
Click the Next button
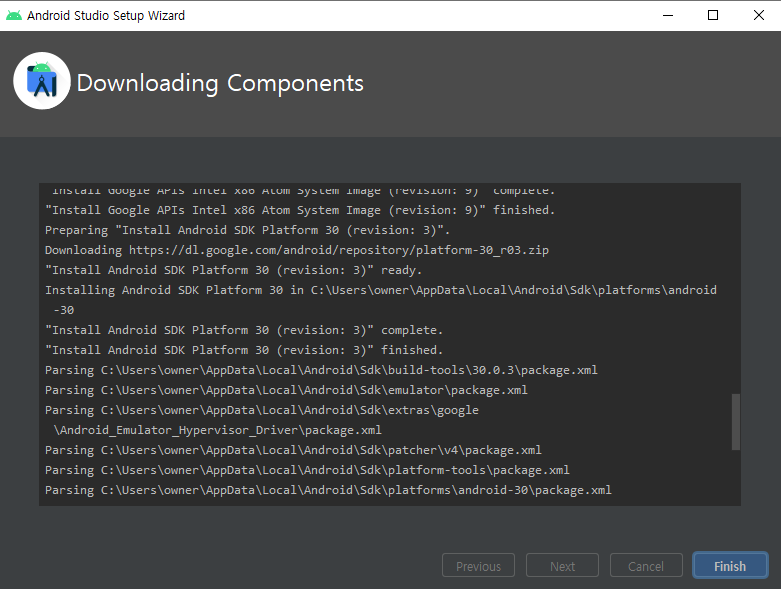[x=562, y=566]
